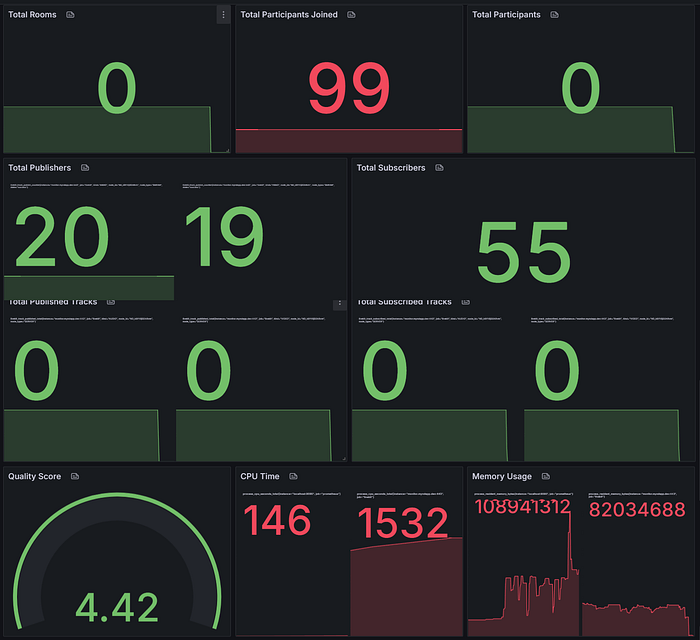Click the green bar under Publishers value 20
The image size is (700, 640).
89,288
